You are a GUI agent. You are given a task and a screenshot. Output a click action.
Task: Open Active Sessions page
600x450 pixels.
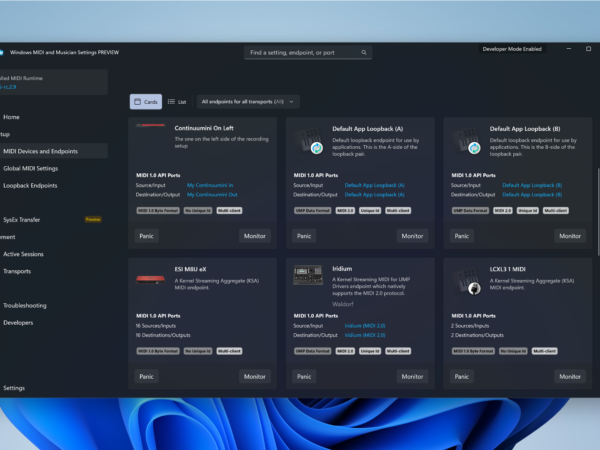pyautogui.click(x=23, y=254)
